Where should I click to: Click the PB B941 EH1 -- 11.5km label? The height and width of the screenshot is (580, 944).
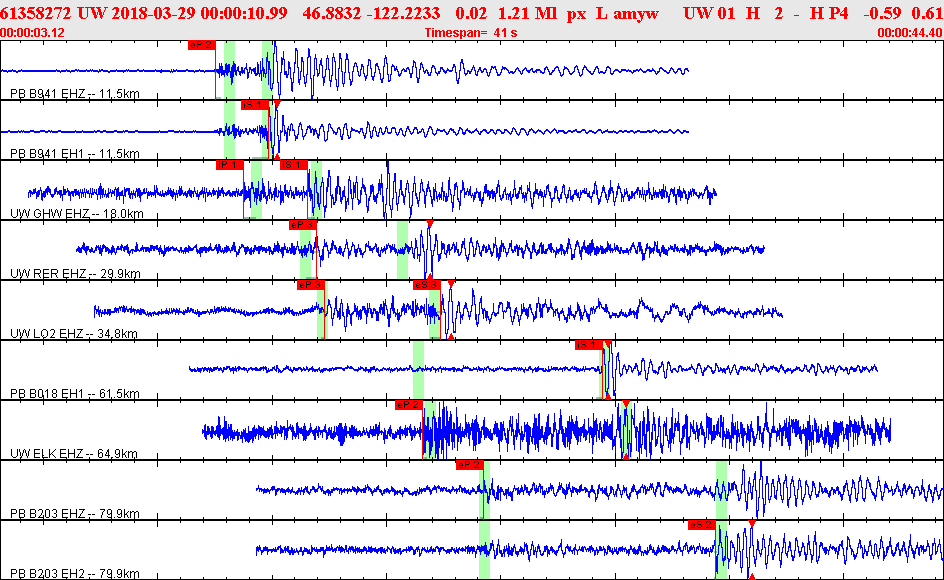click(75, 154)
